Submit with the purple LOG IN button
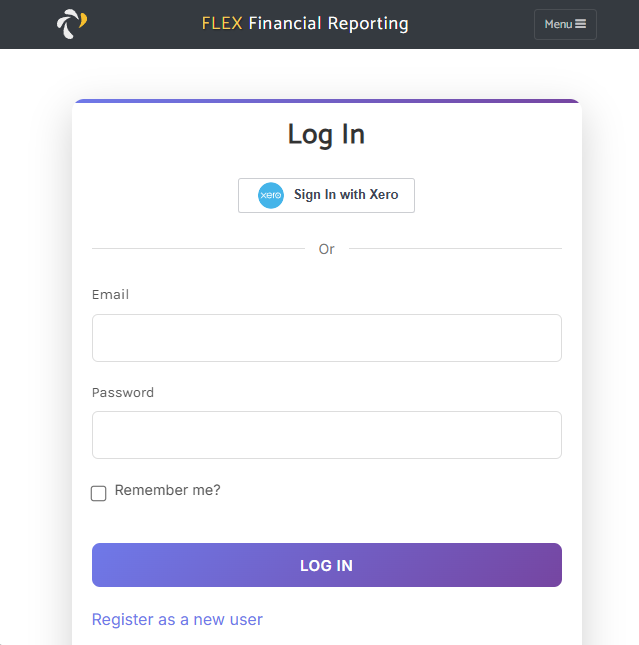 click(327, 565)
